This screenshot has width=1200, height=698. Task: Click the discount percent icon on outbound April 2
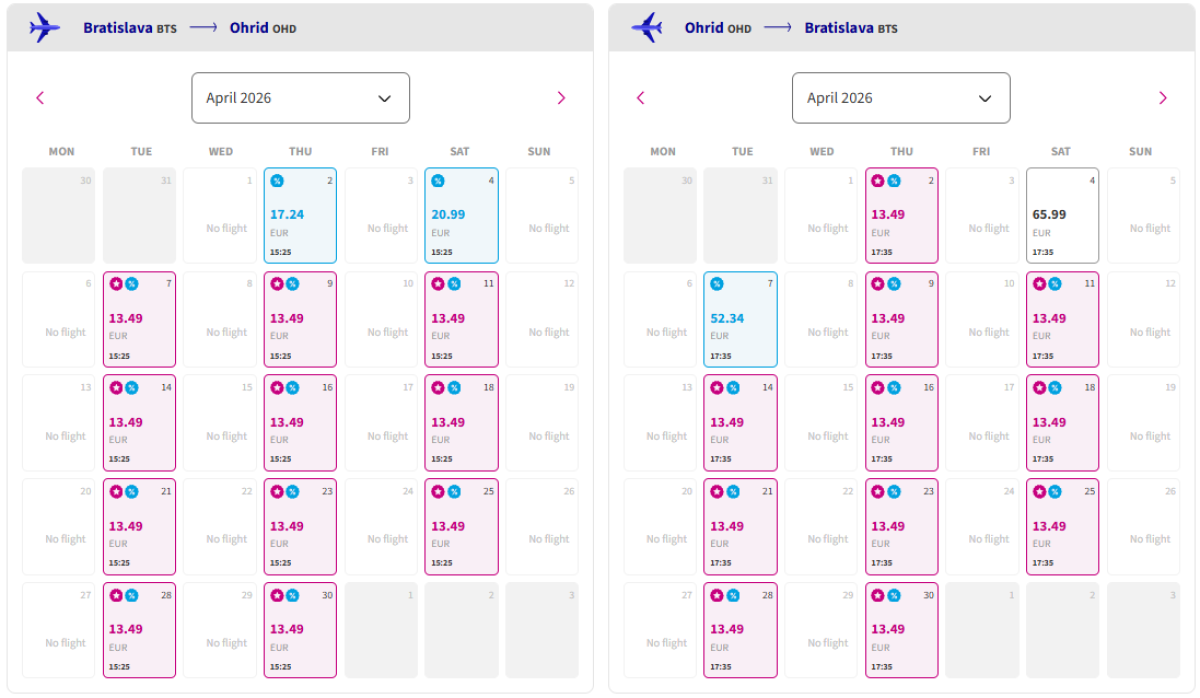277,181
